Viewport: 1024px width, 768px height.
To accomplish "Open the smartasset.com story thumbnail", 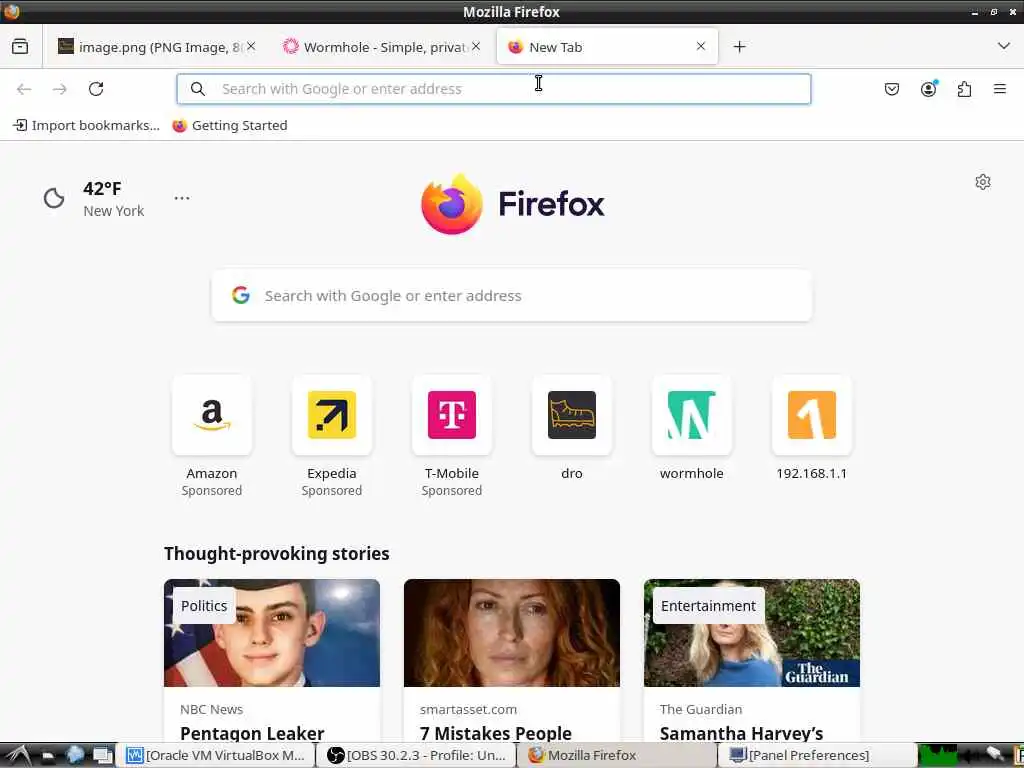I will [512, 633].
